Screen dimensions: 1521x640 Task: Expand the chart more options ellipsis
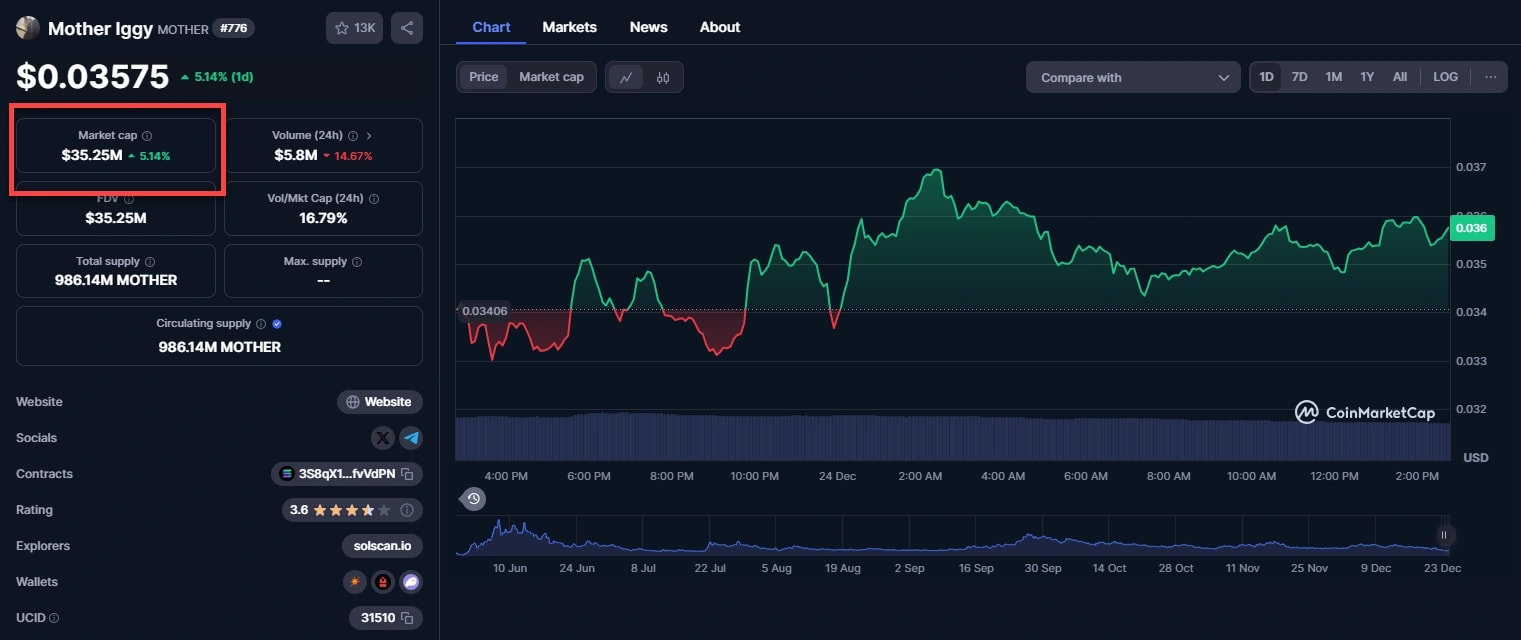1490,77
